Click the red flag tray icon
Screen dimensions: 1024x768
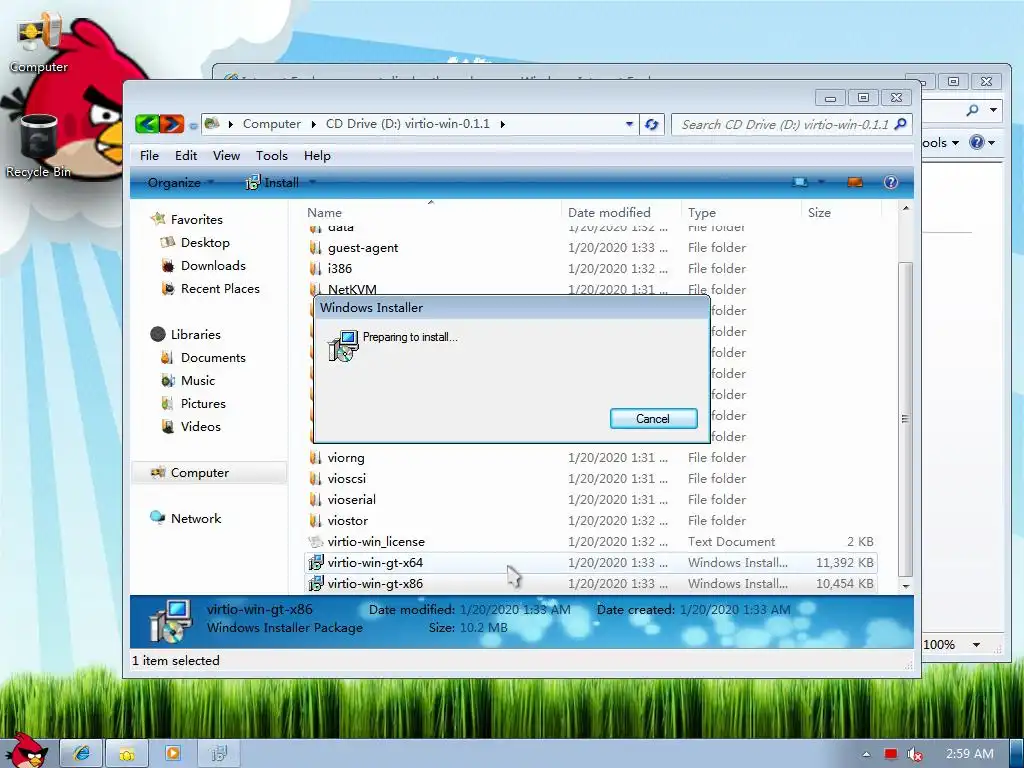pyautogui.click(x=891, y=754)
